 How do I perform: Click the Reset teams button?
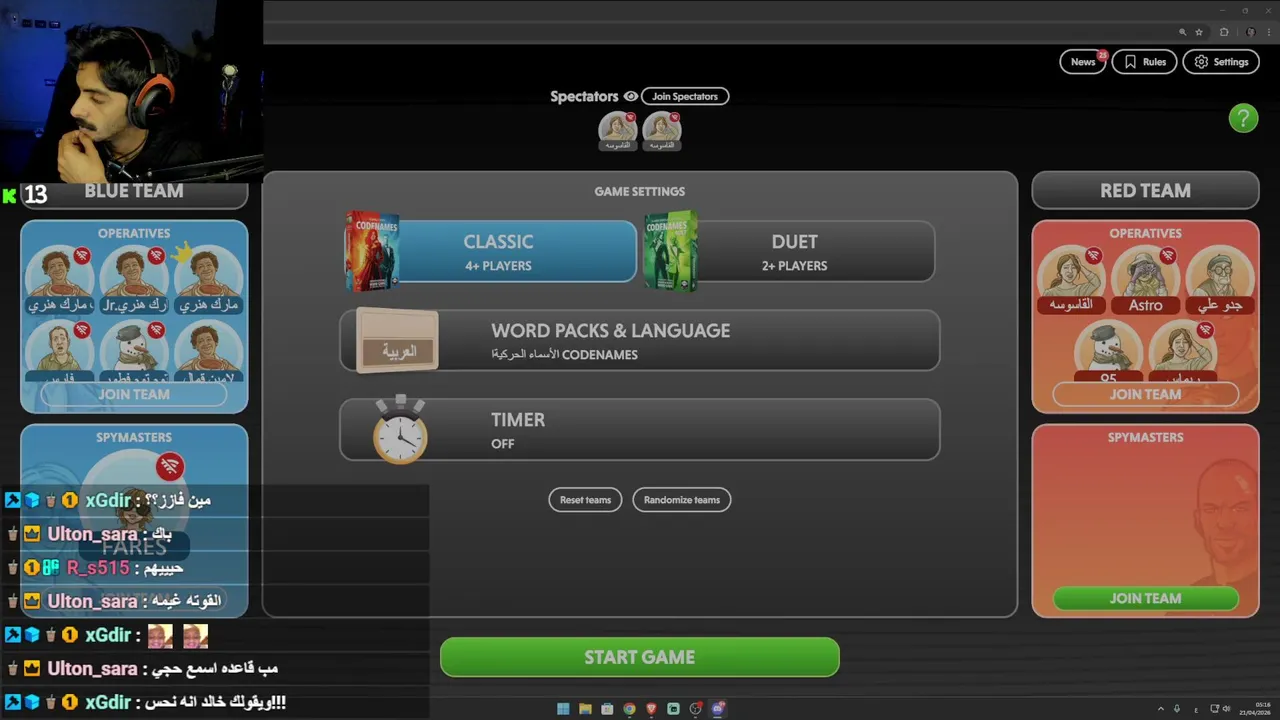[585, 500]
